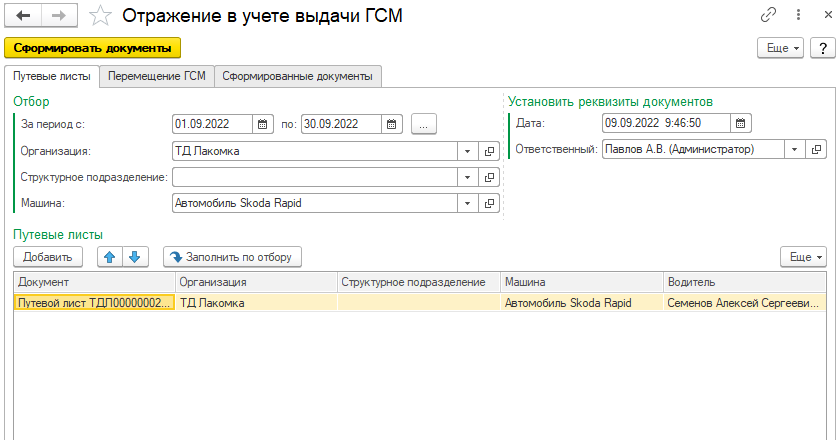Viewport: 839px width, 444px height.
Task: Open calendar for document date field
Action: (740, 124)
